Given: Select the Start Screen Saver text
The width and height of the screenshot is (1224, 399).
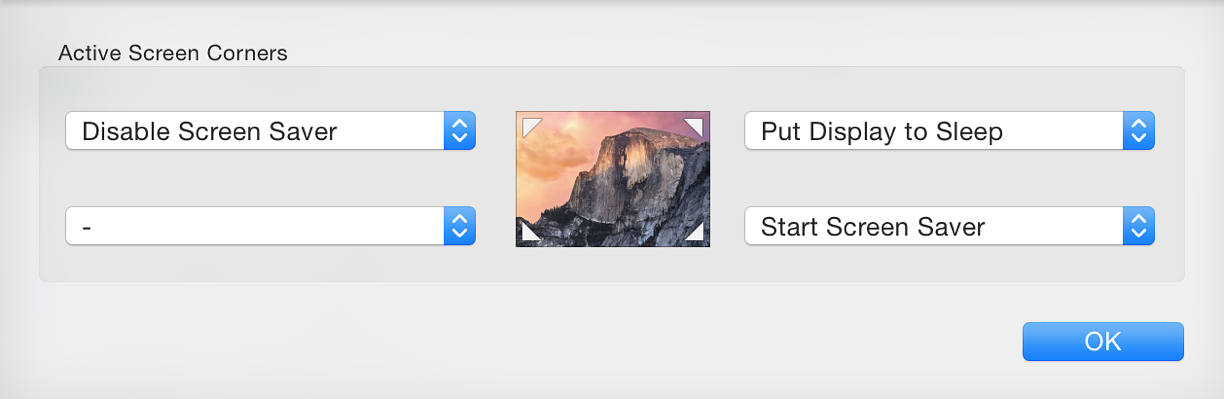Looking at the screenshot, I should [873, 227].
